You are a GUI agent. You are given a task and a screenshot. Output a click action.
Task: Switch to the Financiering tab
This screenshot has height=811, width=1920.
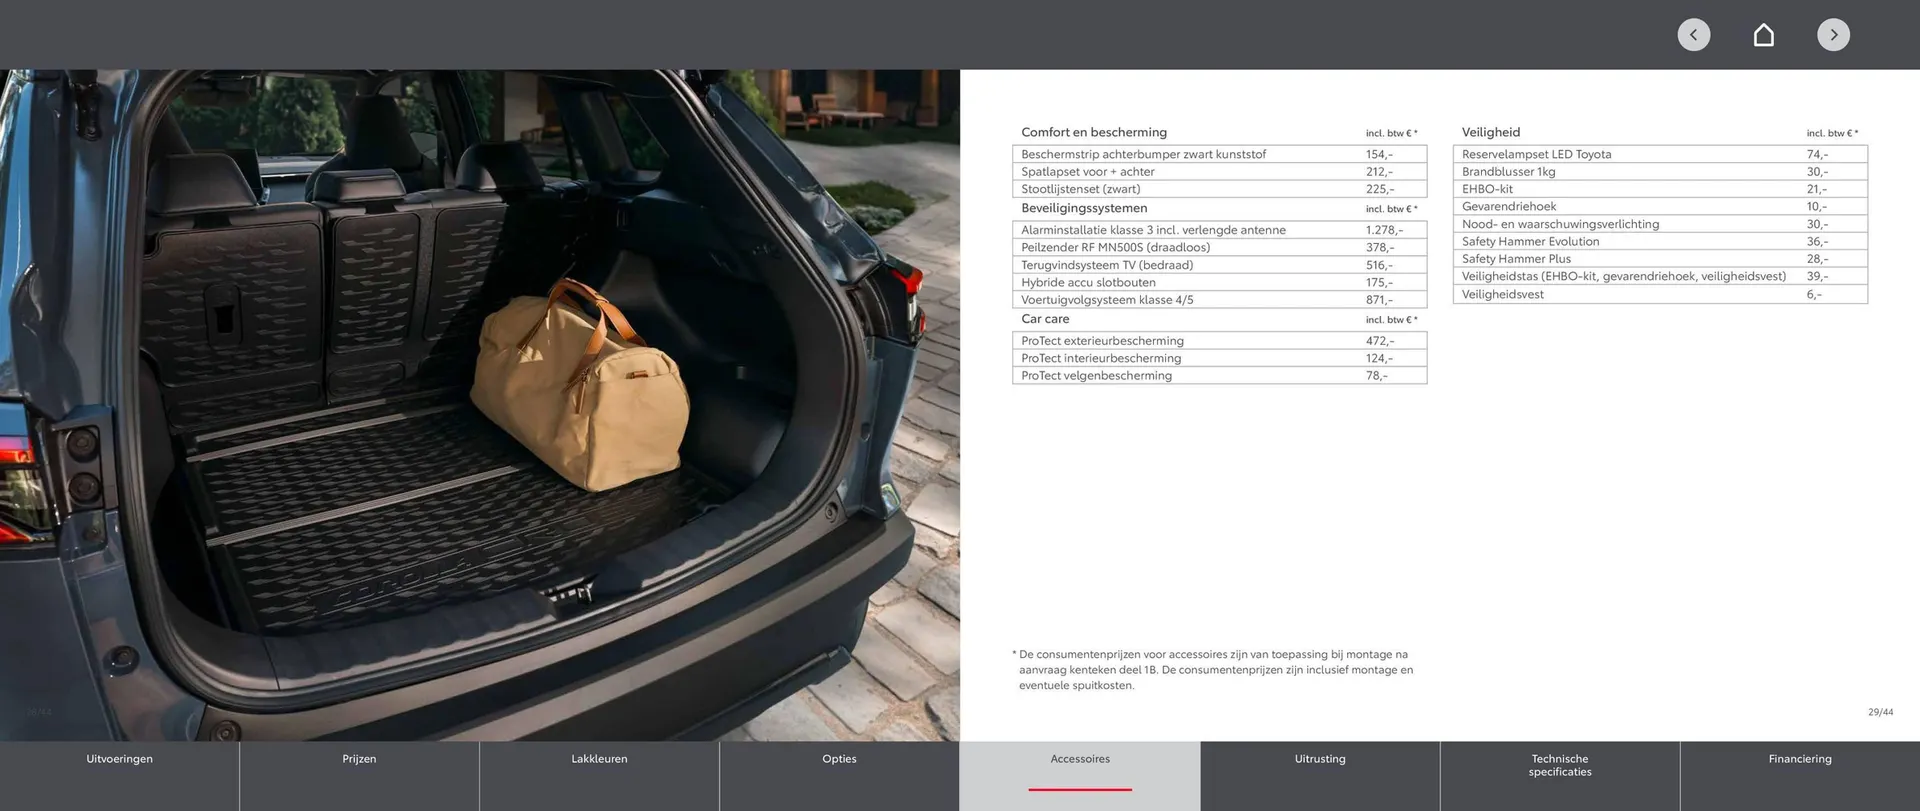pos(1800,776)
